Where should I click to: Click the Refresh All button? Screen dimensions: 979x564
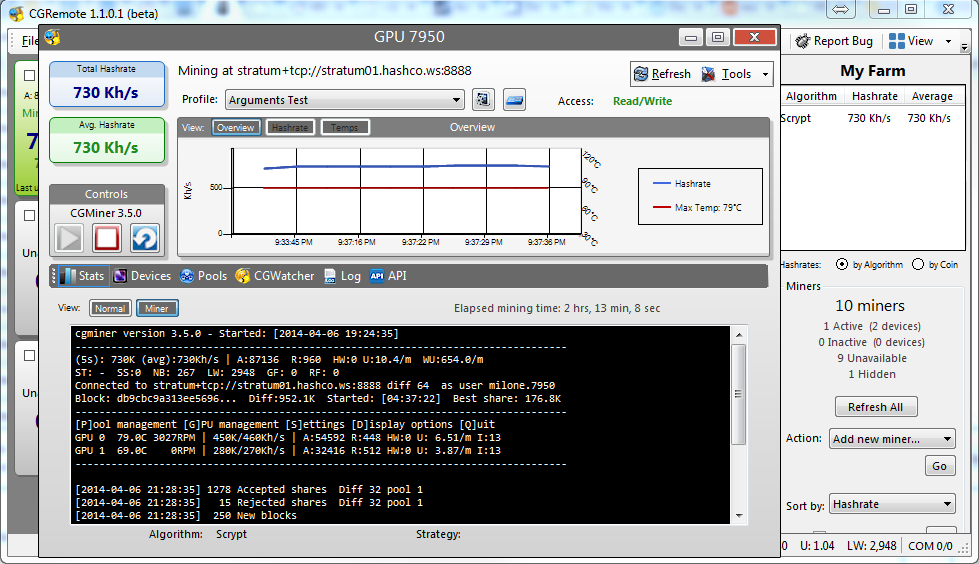tap(876, 407)
